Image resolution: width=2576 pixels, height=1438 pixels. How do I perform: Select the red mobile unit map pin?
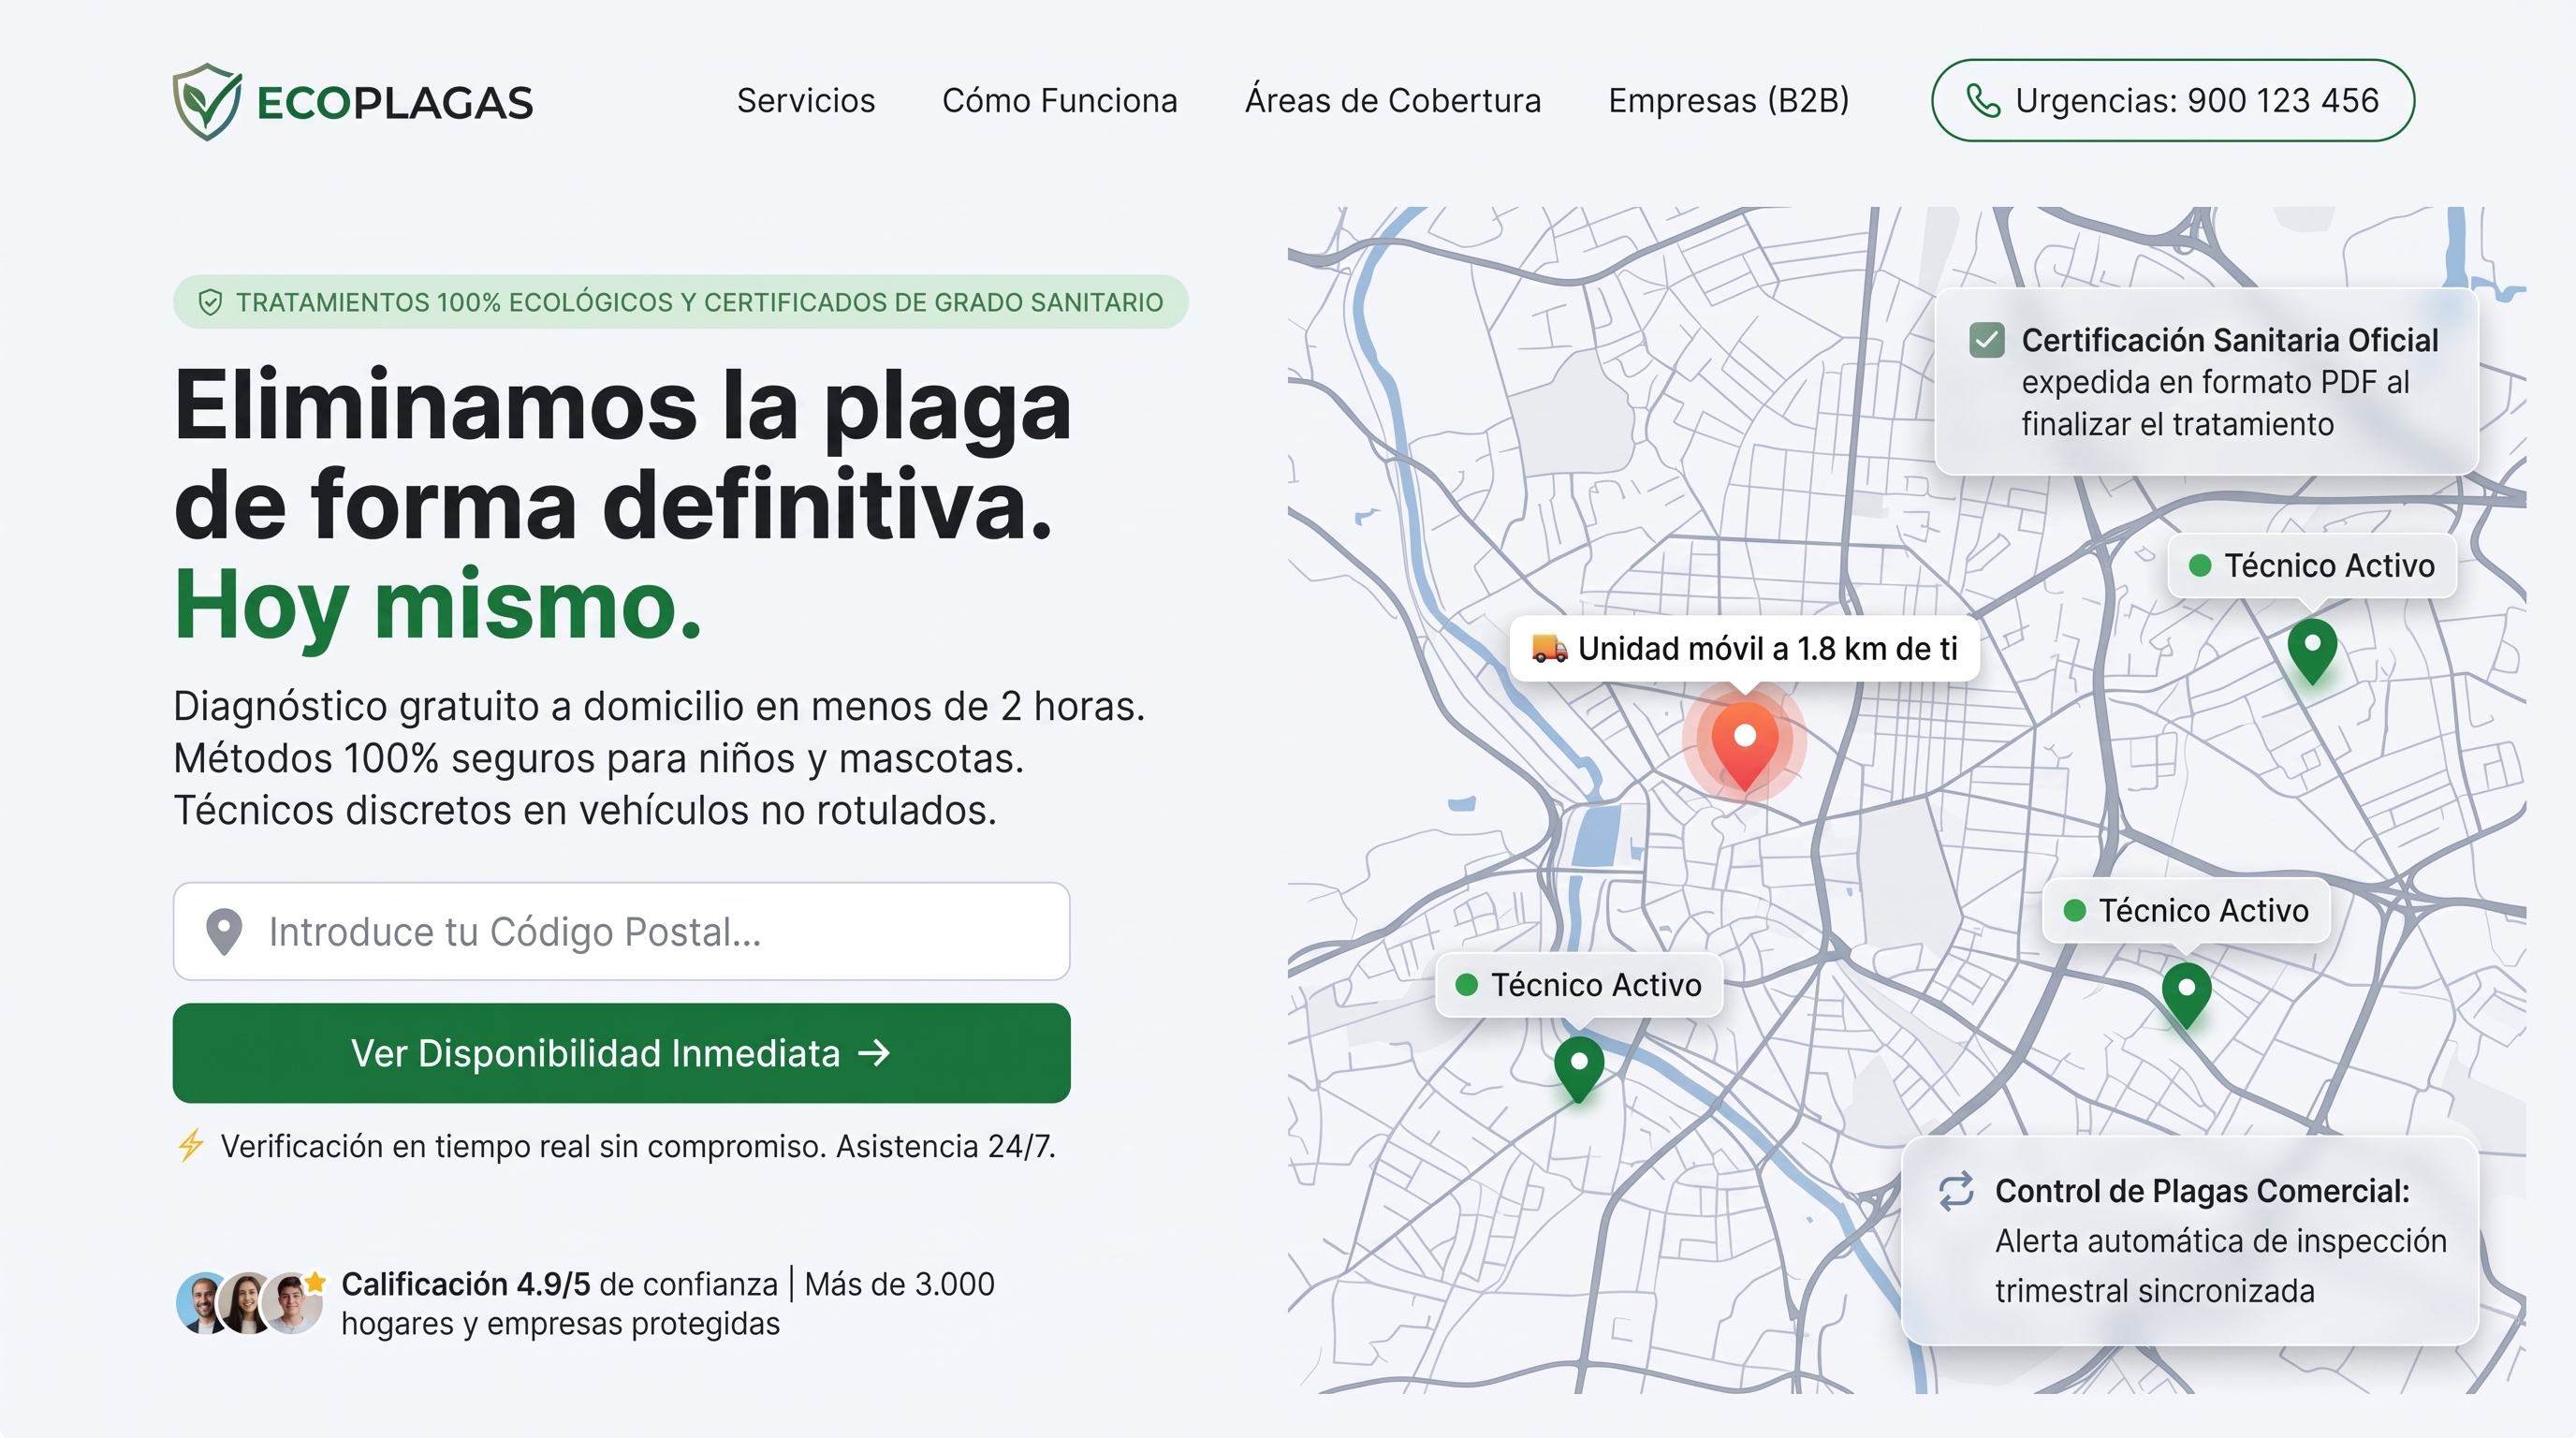pos(1745,745)
